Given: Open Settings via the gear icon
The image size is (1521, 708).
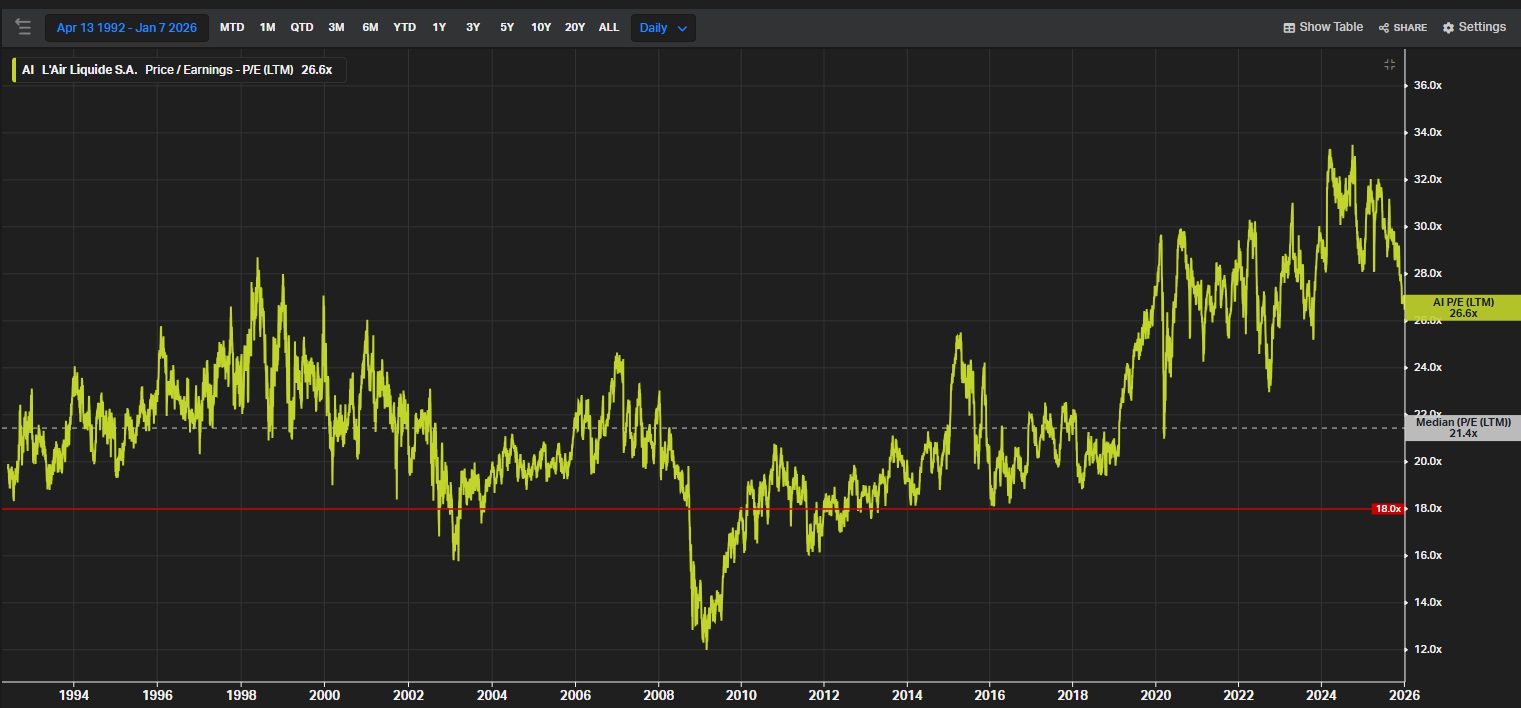Looking at the screenshot, I should coord(1448,28).
